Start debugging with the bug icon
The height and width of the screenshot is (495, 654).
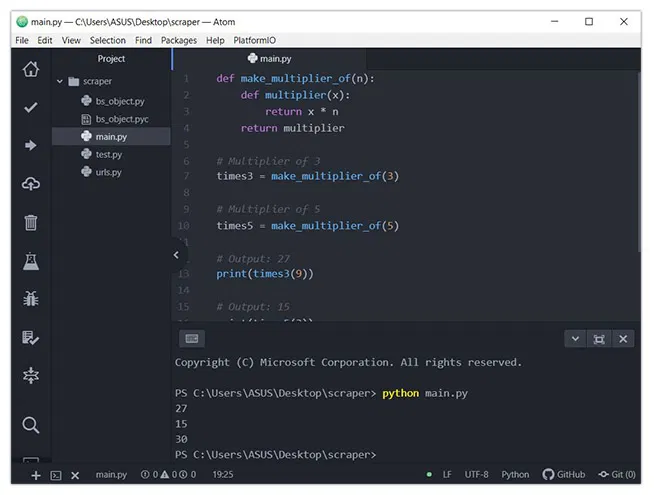31,299
